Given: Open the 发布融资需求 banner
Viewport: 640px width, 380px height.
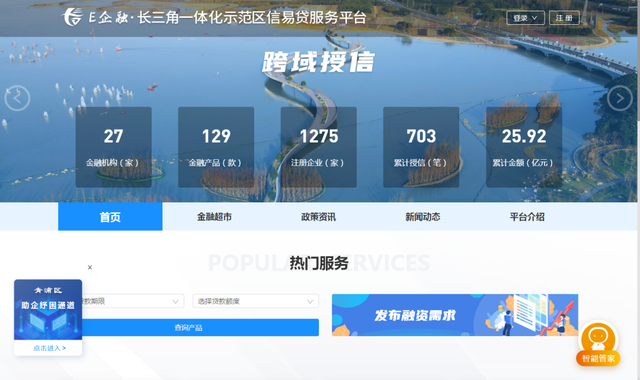Looking at the screenshot, I should (x=455, y=315).
